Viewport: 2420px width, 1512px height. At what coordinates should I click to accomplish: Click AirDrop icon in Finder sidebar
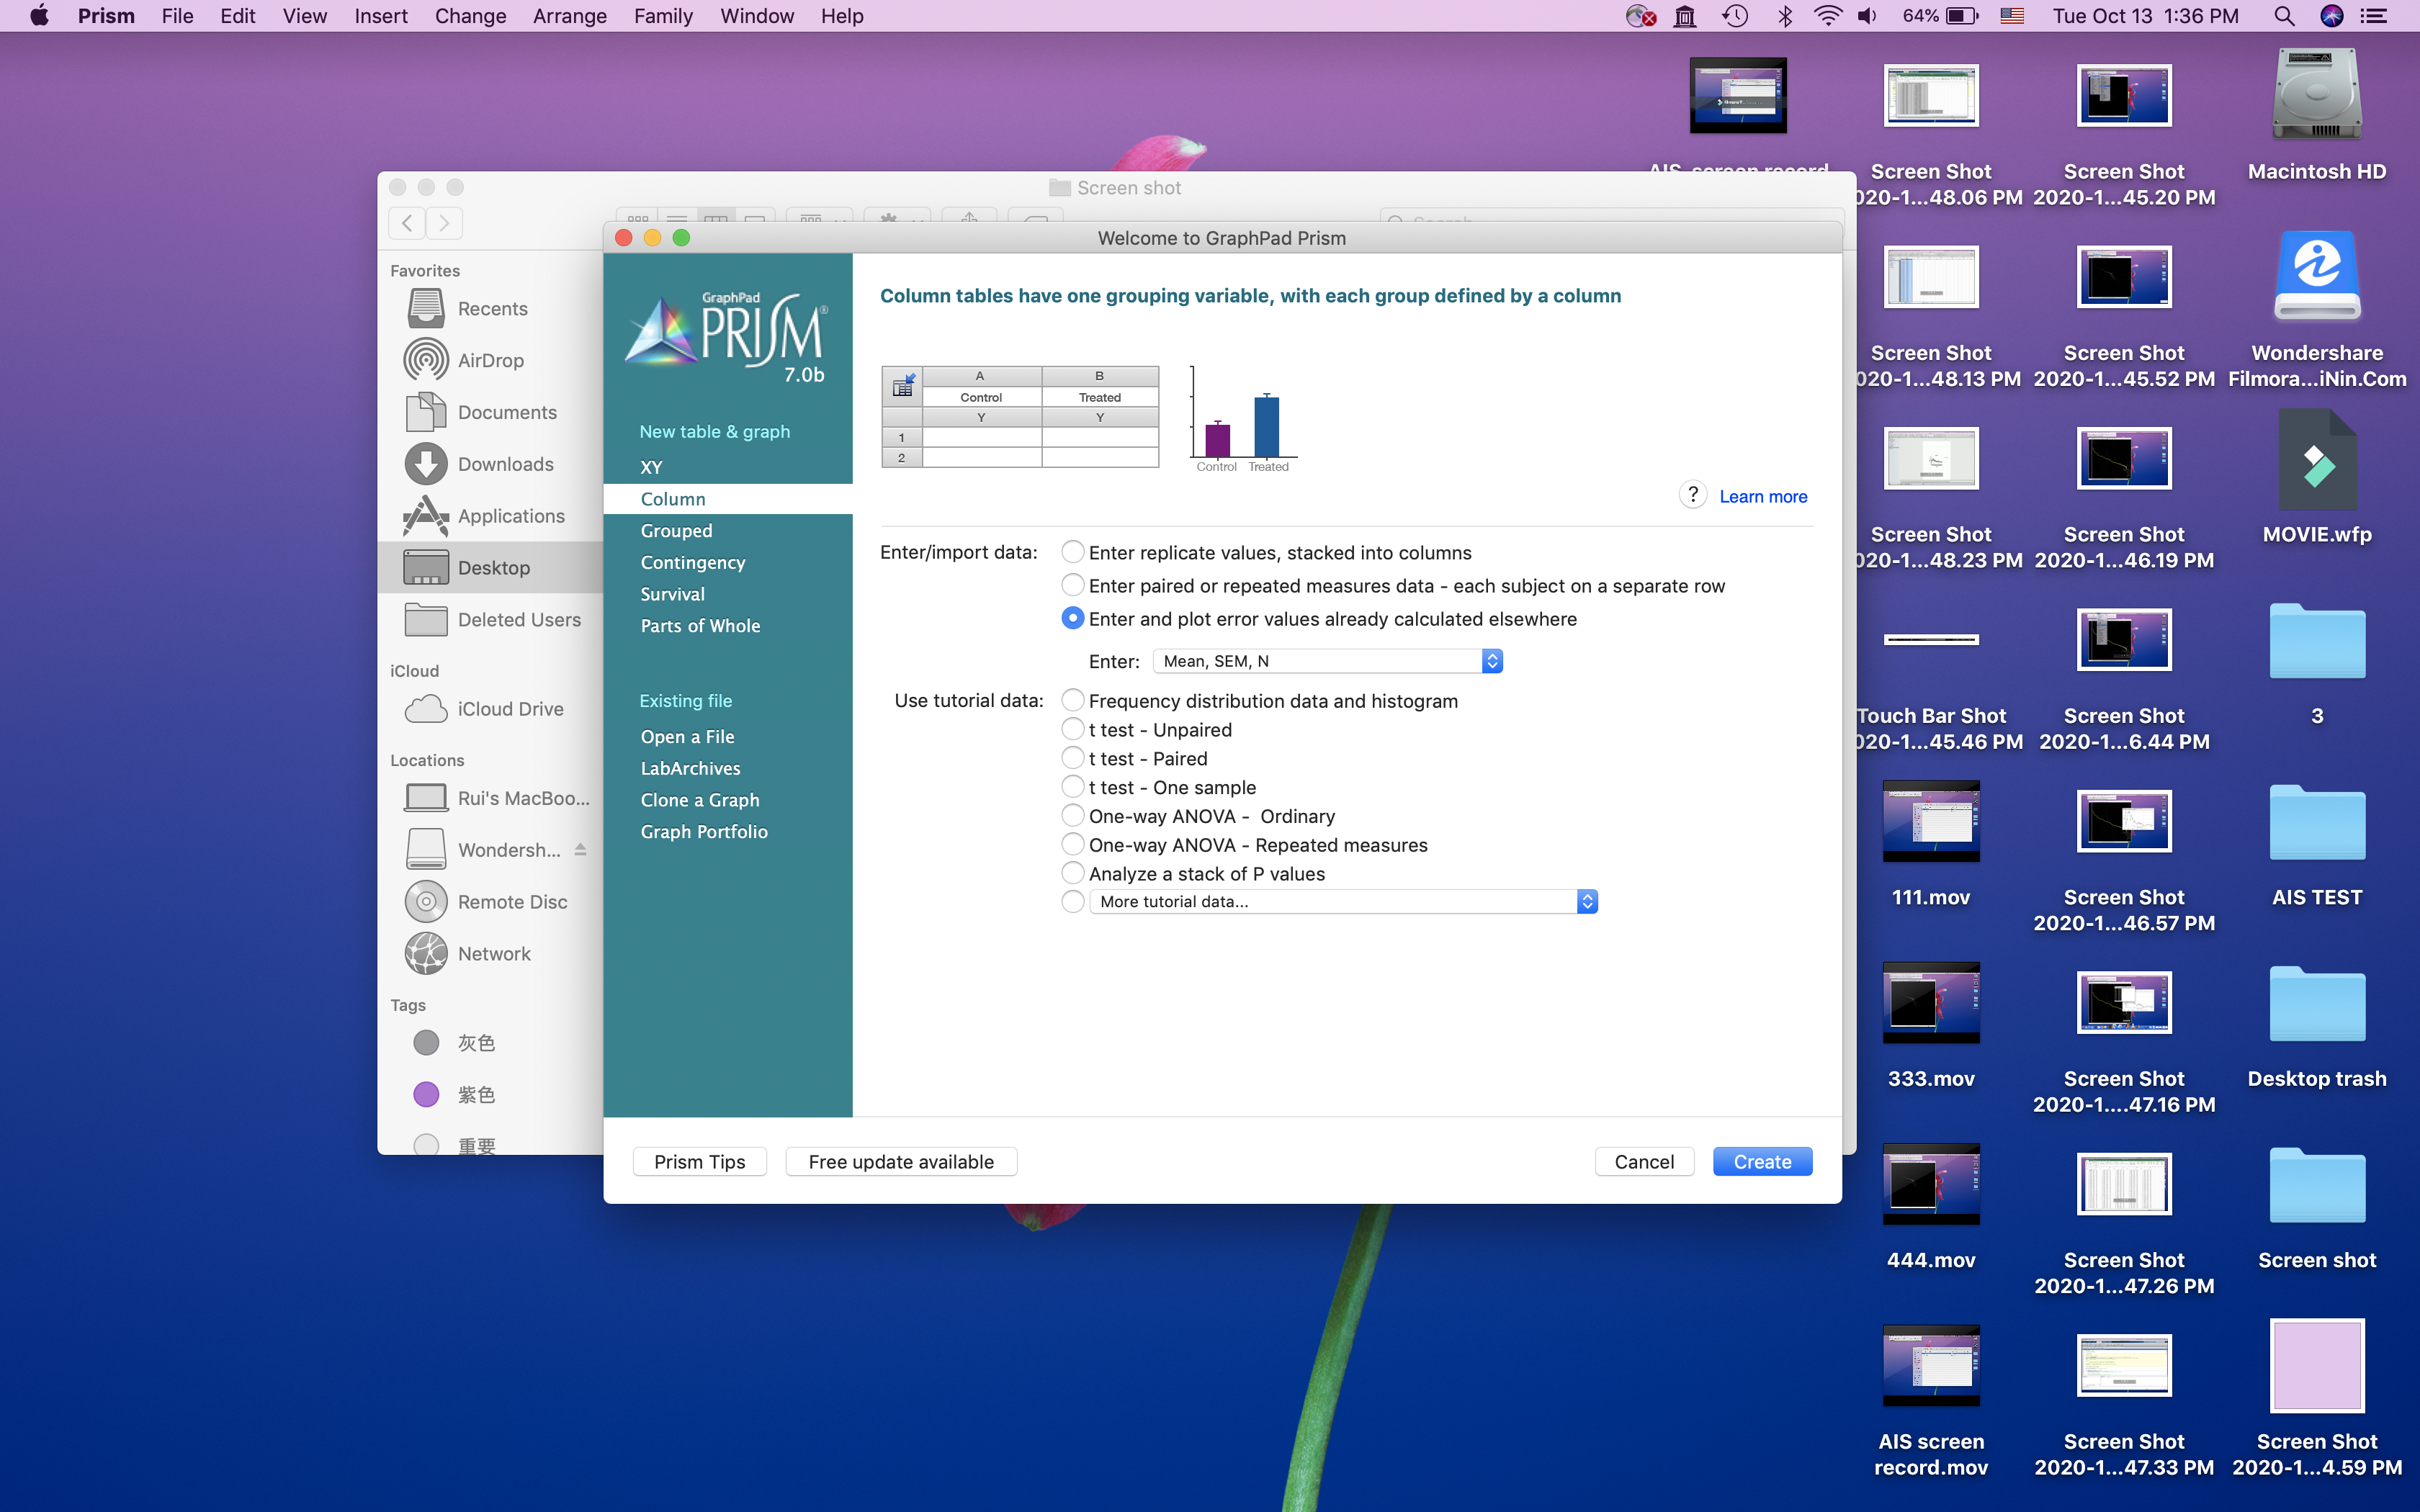(x=426, y=360)
